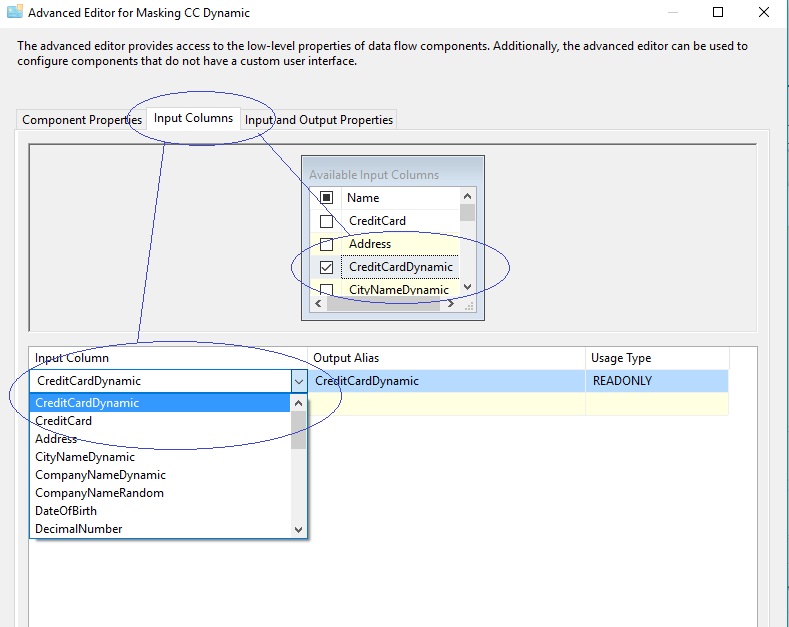Choose Address from the dropdown list
Screen dimensions: 789x627
[160, 439]
